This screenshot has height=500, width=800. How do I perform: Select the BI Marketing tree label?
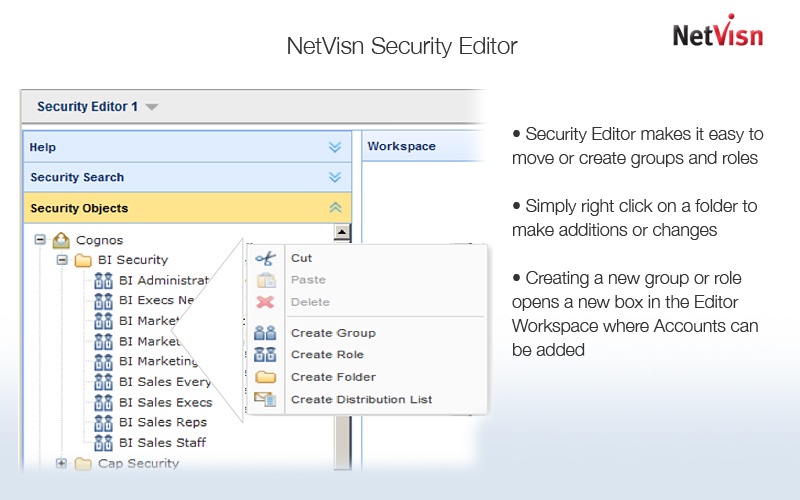pyautogui.click(x=158, y=361)
